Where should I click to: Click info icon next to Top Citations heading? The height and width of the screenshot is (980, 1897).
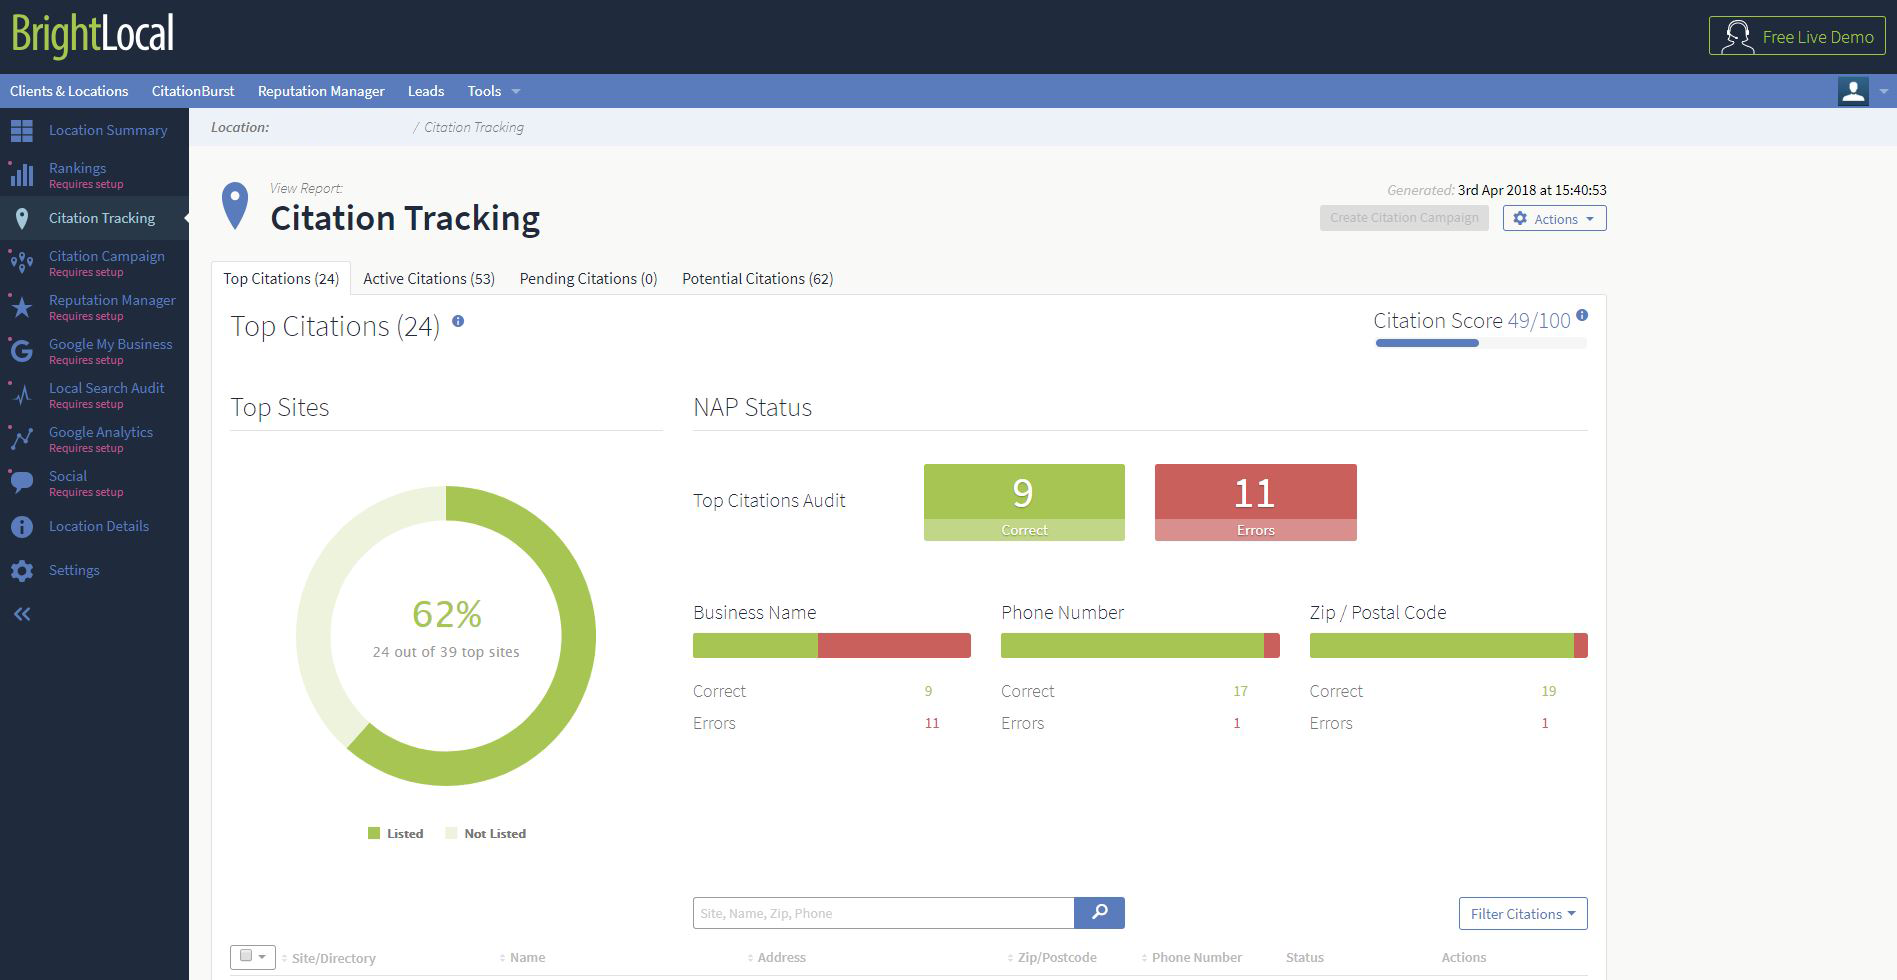coord(458,321)
